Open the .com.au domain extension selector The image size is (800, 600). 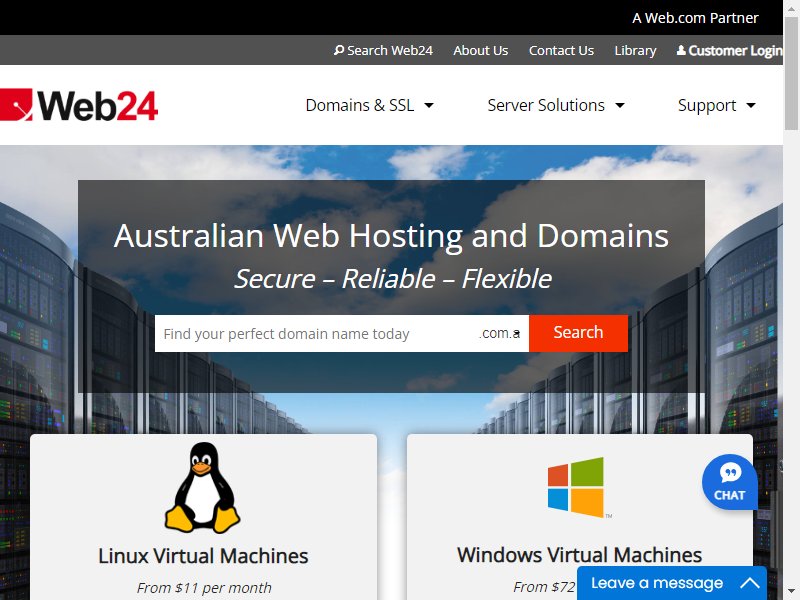[500, 333]
